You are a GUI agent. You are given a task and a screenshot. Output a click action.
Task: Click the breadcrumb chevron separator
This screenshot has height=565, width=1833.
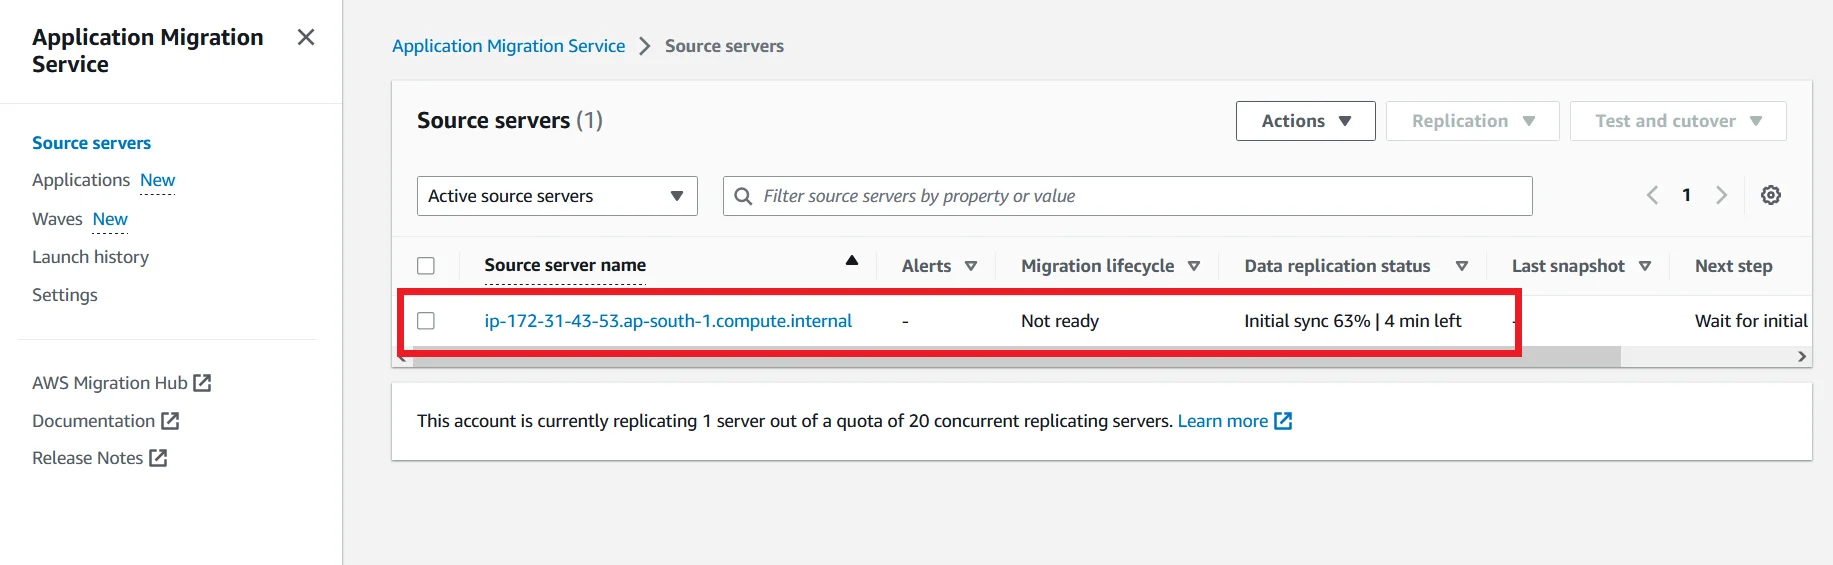point(645,46)
